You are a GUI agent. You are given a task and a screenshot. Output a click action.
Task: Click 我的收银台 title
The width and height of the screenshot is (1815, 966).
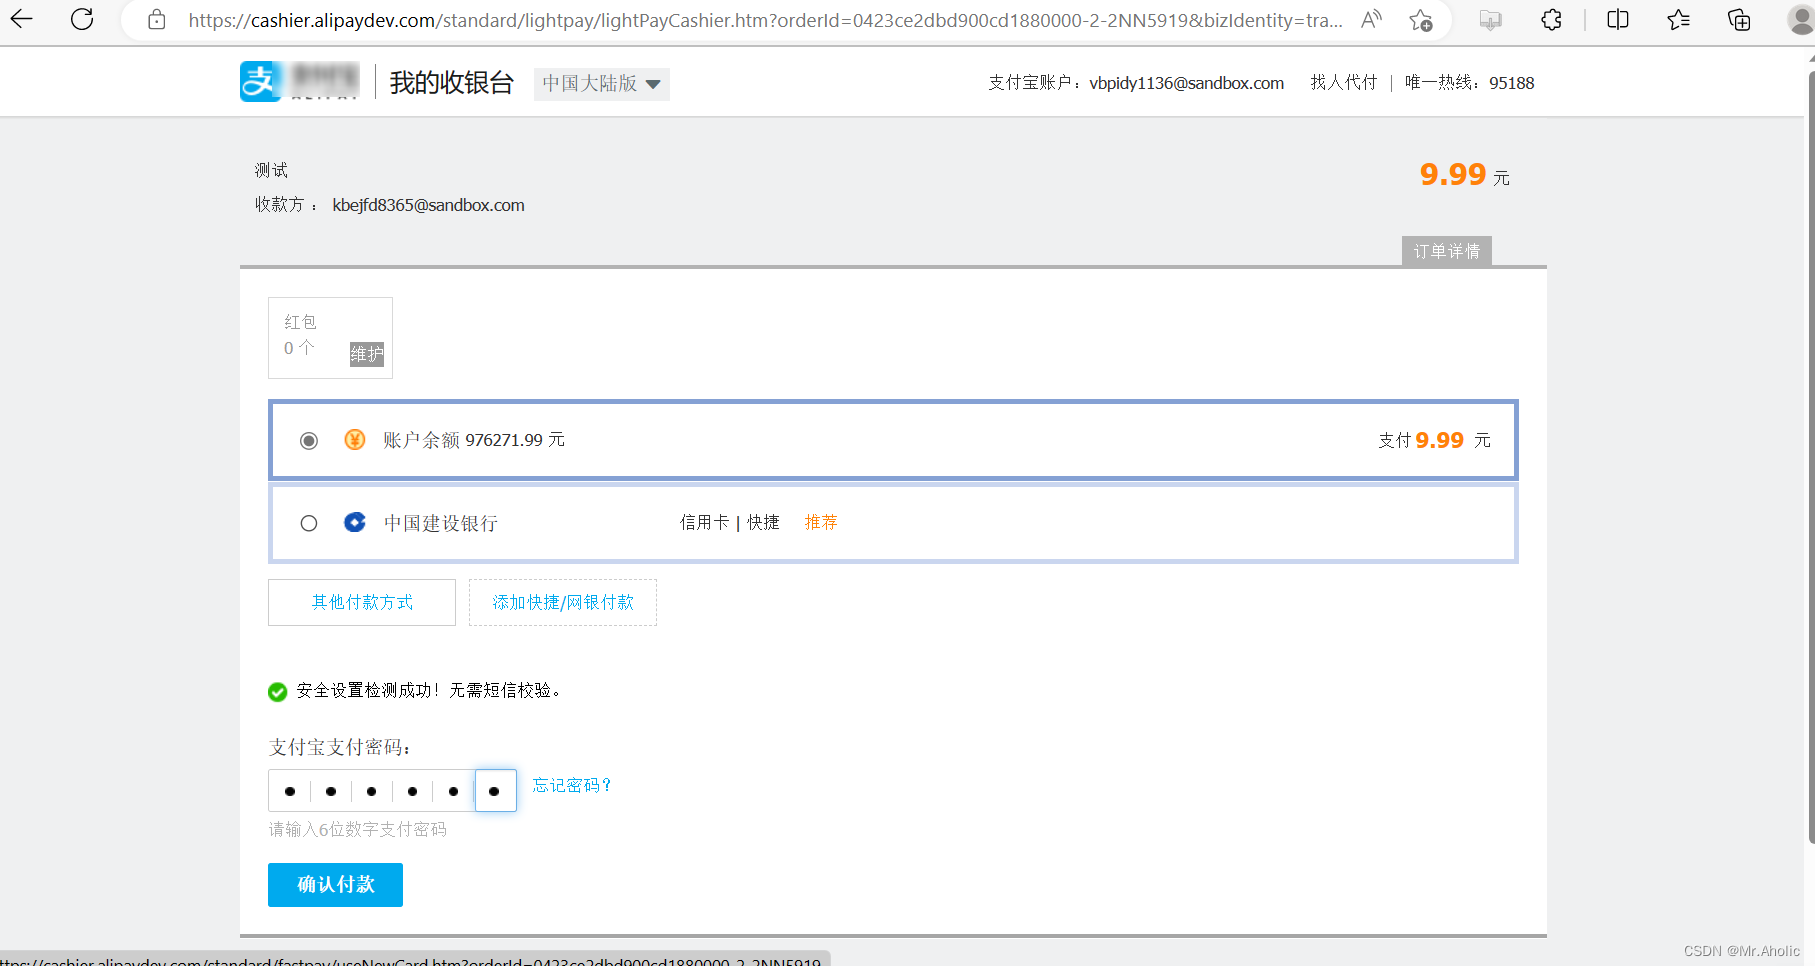pyautogui.click(x=452, y=83)
